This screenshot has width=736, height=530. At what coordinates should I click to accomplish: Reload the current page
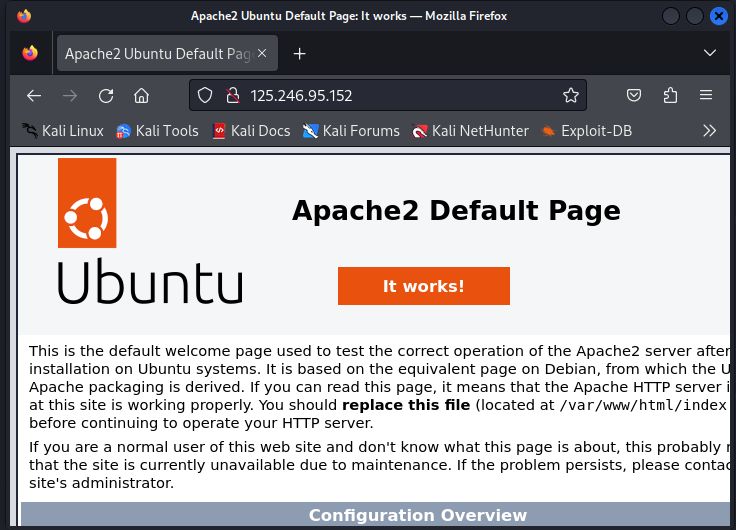106,96
